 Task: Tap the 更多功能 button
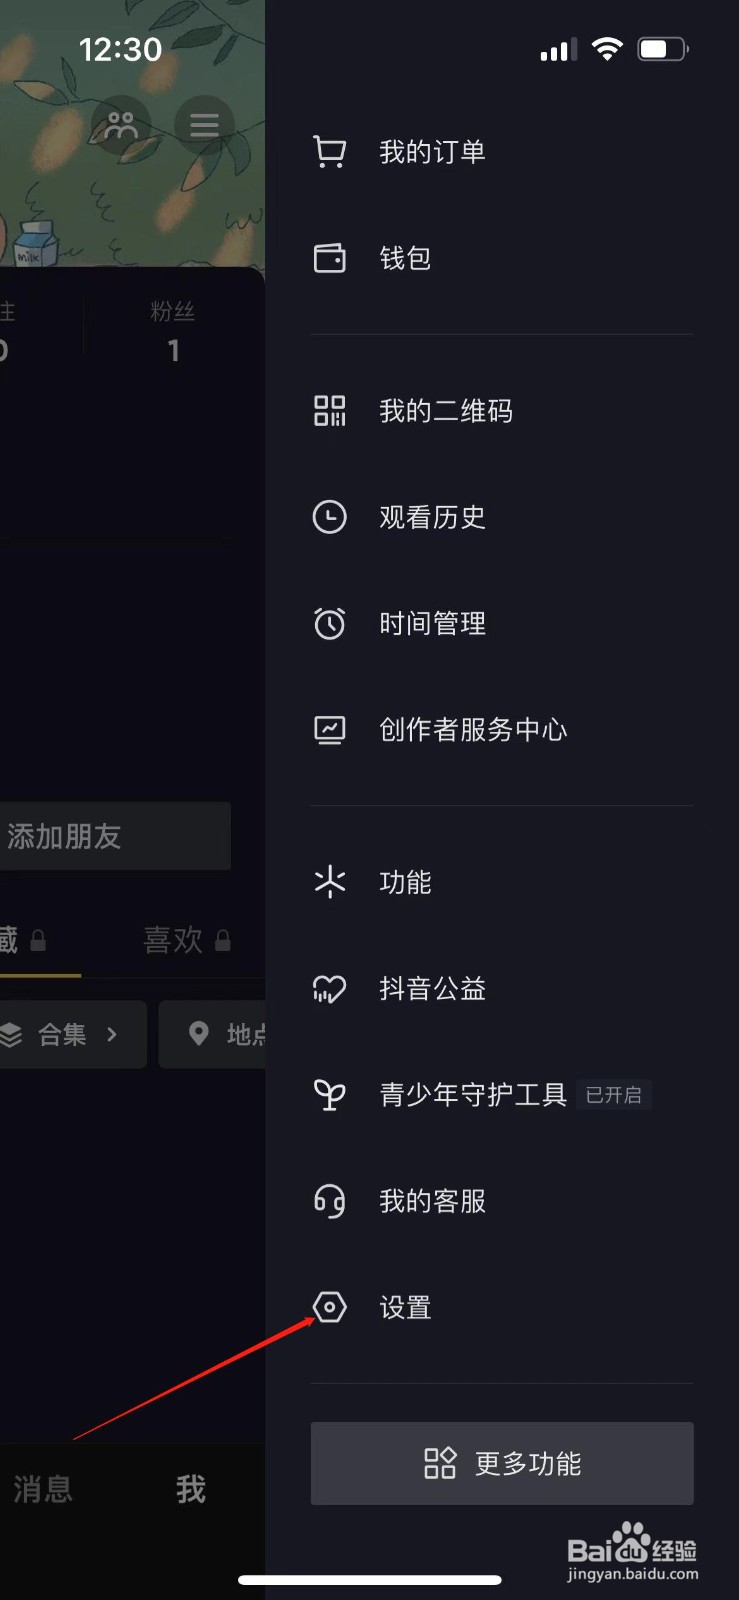point(501,1462)
